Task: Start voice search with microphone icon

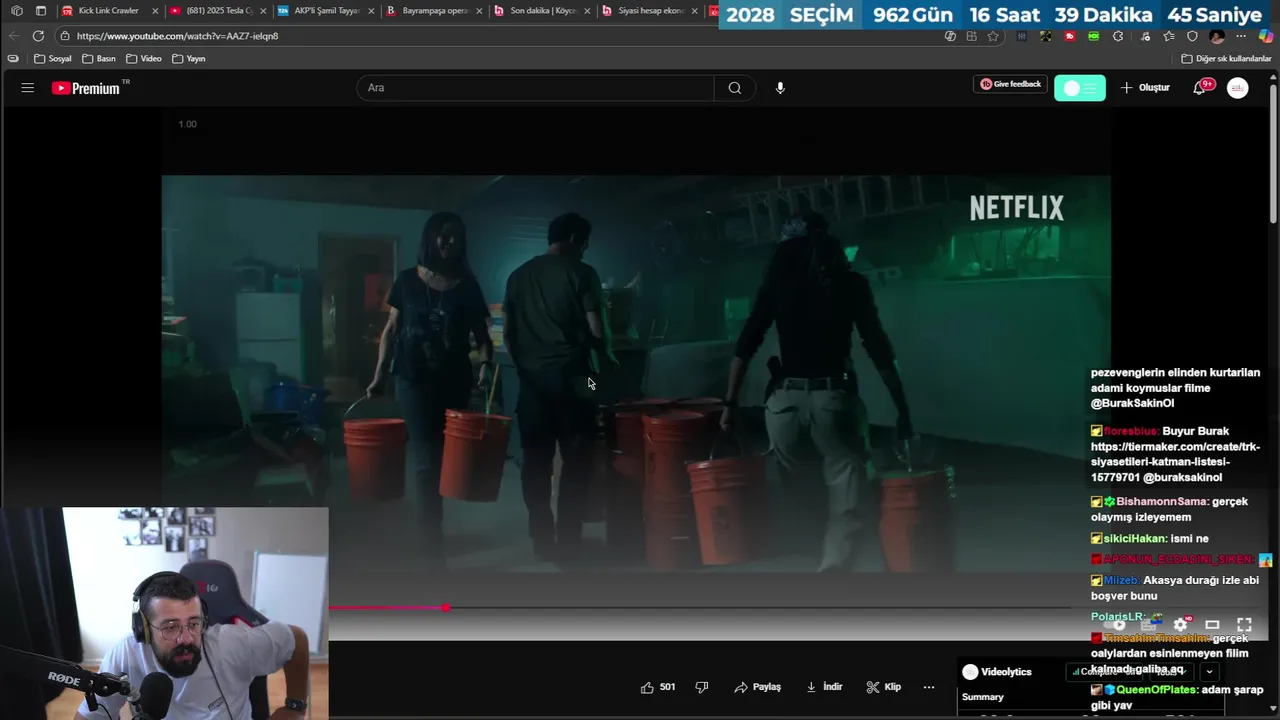Action: pos(780,88)
